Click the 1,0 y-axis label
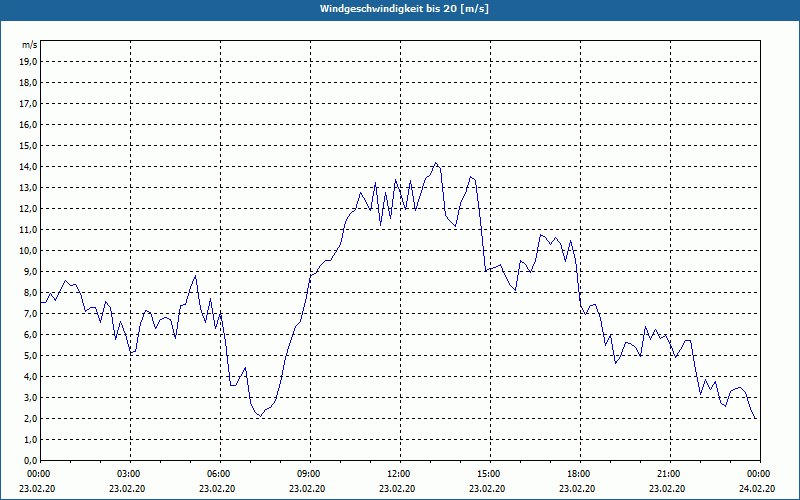Screen dimensions: 800x500 coord(31,440)
